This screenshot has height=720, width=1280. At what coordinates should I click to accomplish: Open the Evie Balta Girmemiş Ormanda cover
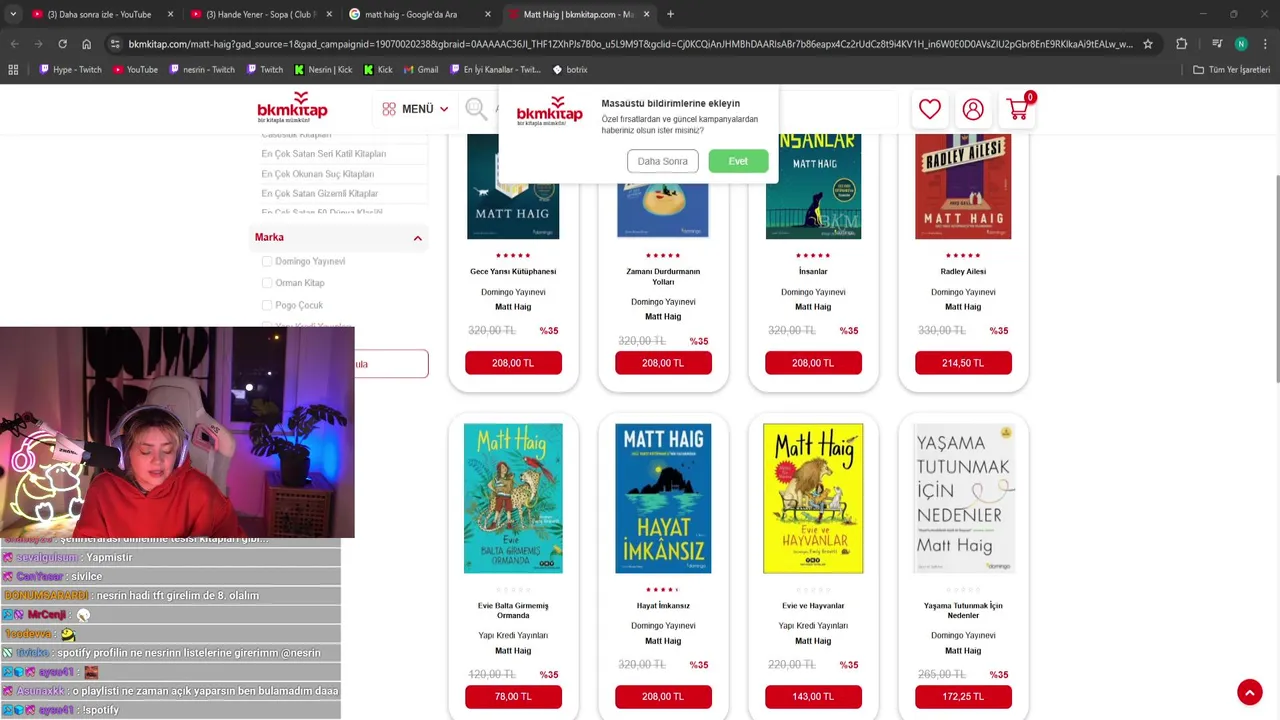coord(513,498)
